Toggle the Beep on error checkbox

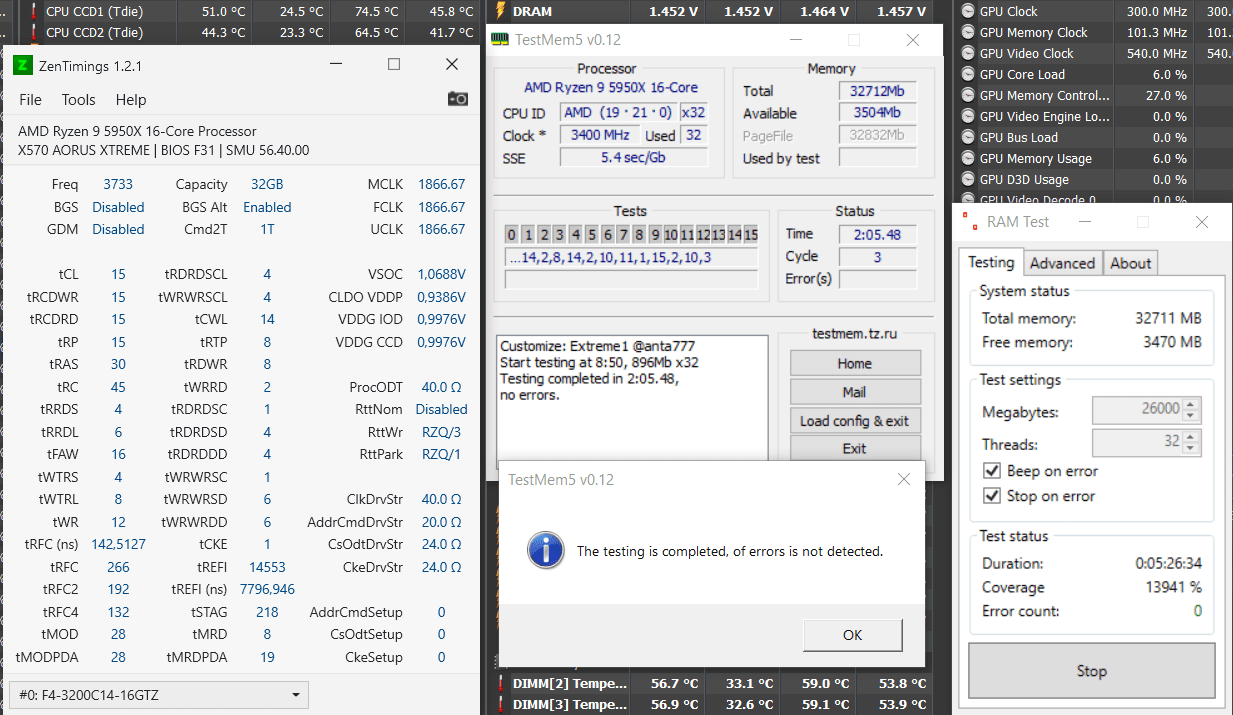[992, 471]
